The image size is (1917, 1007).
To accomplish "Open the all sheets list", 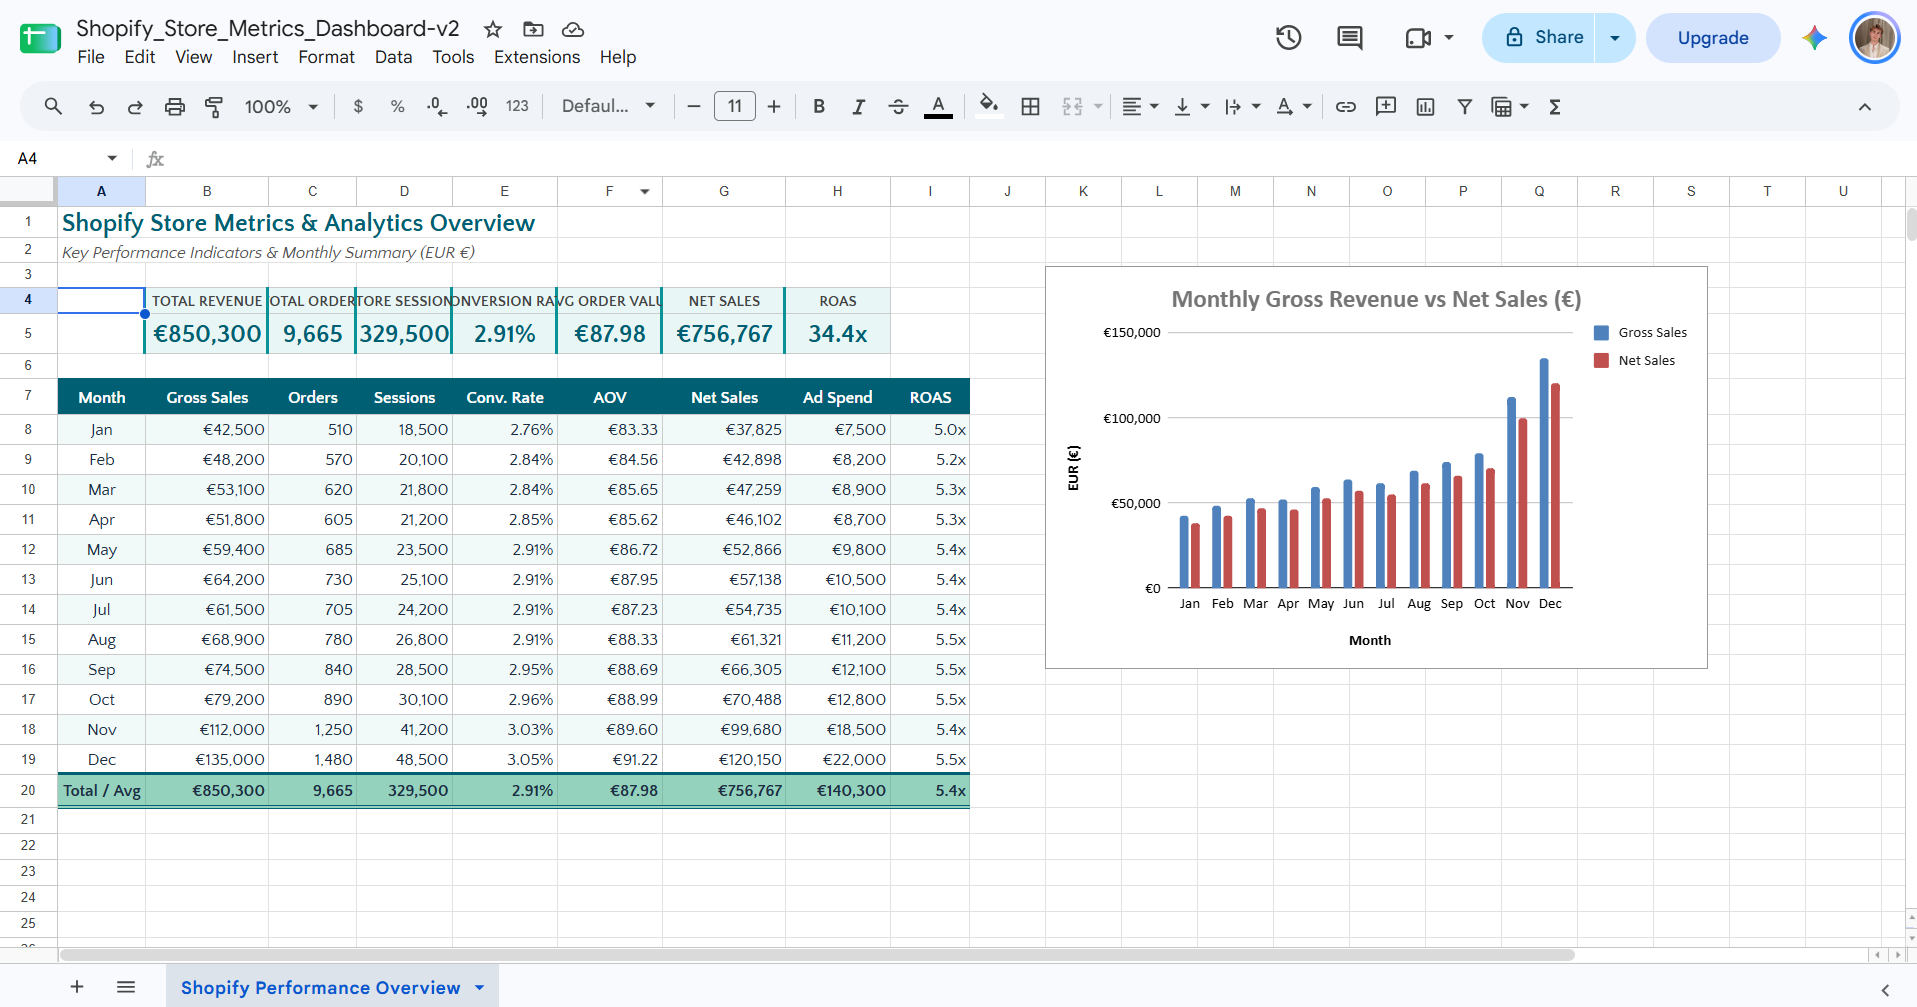I will [x=126, y=987].
